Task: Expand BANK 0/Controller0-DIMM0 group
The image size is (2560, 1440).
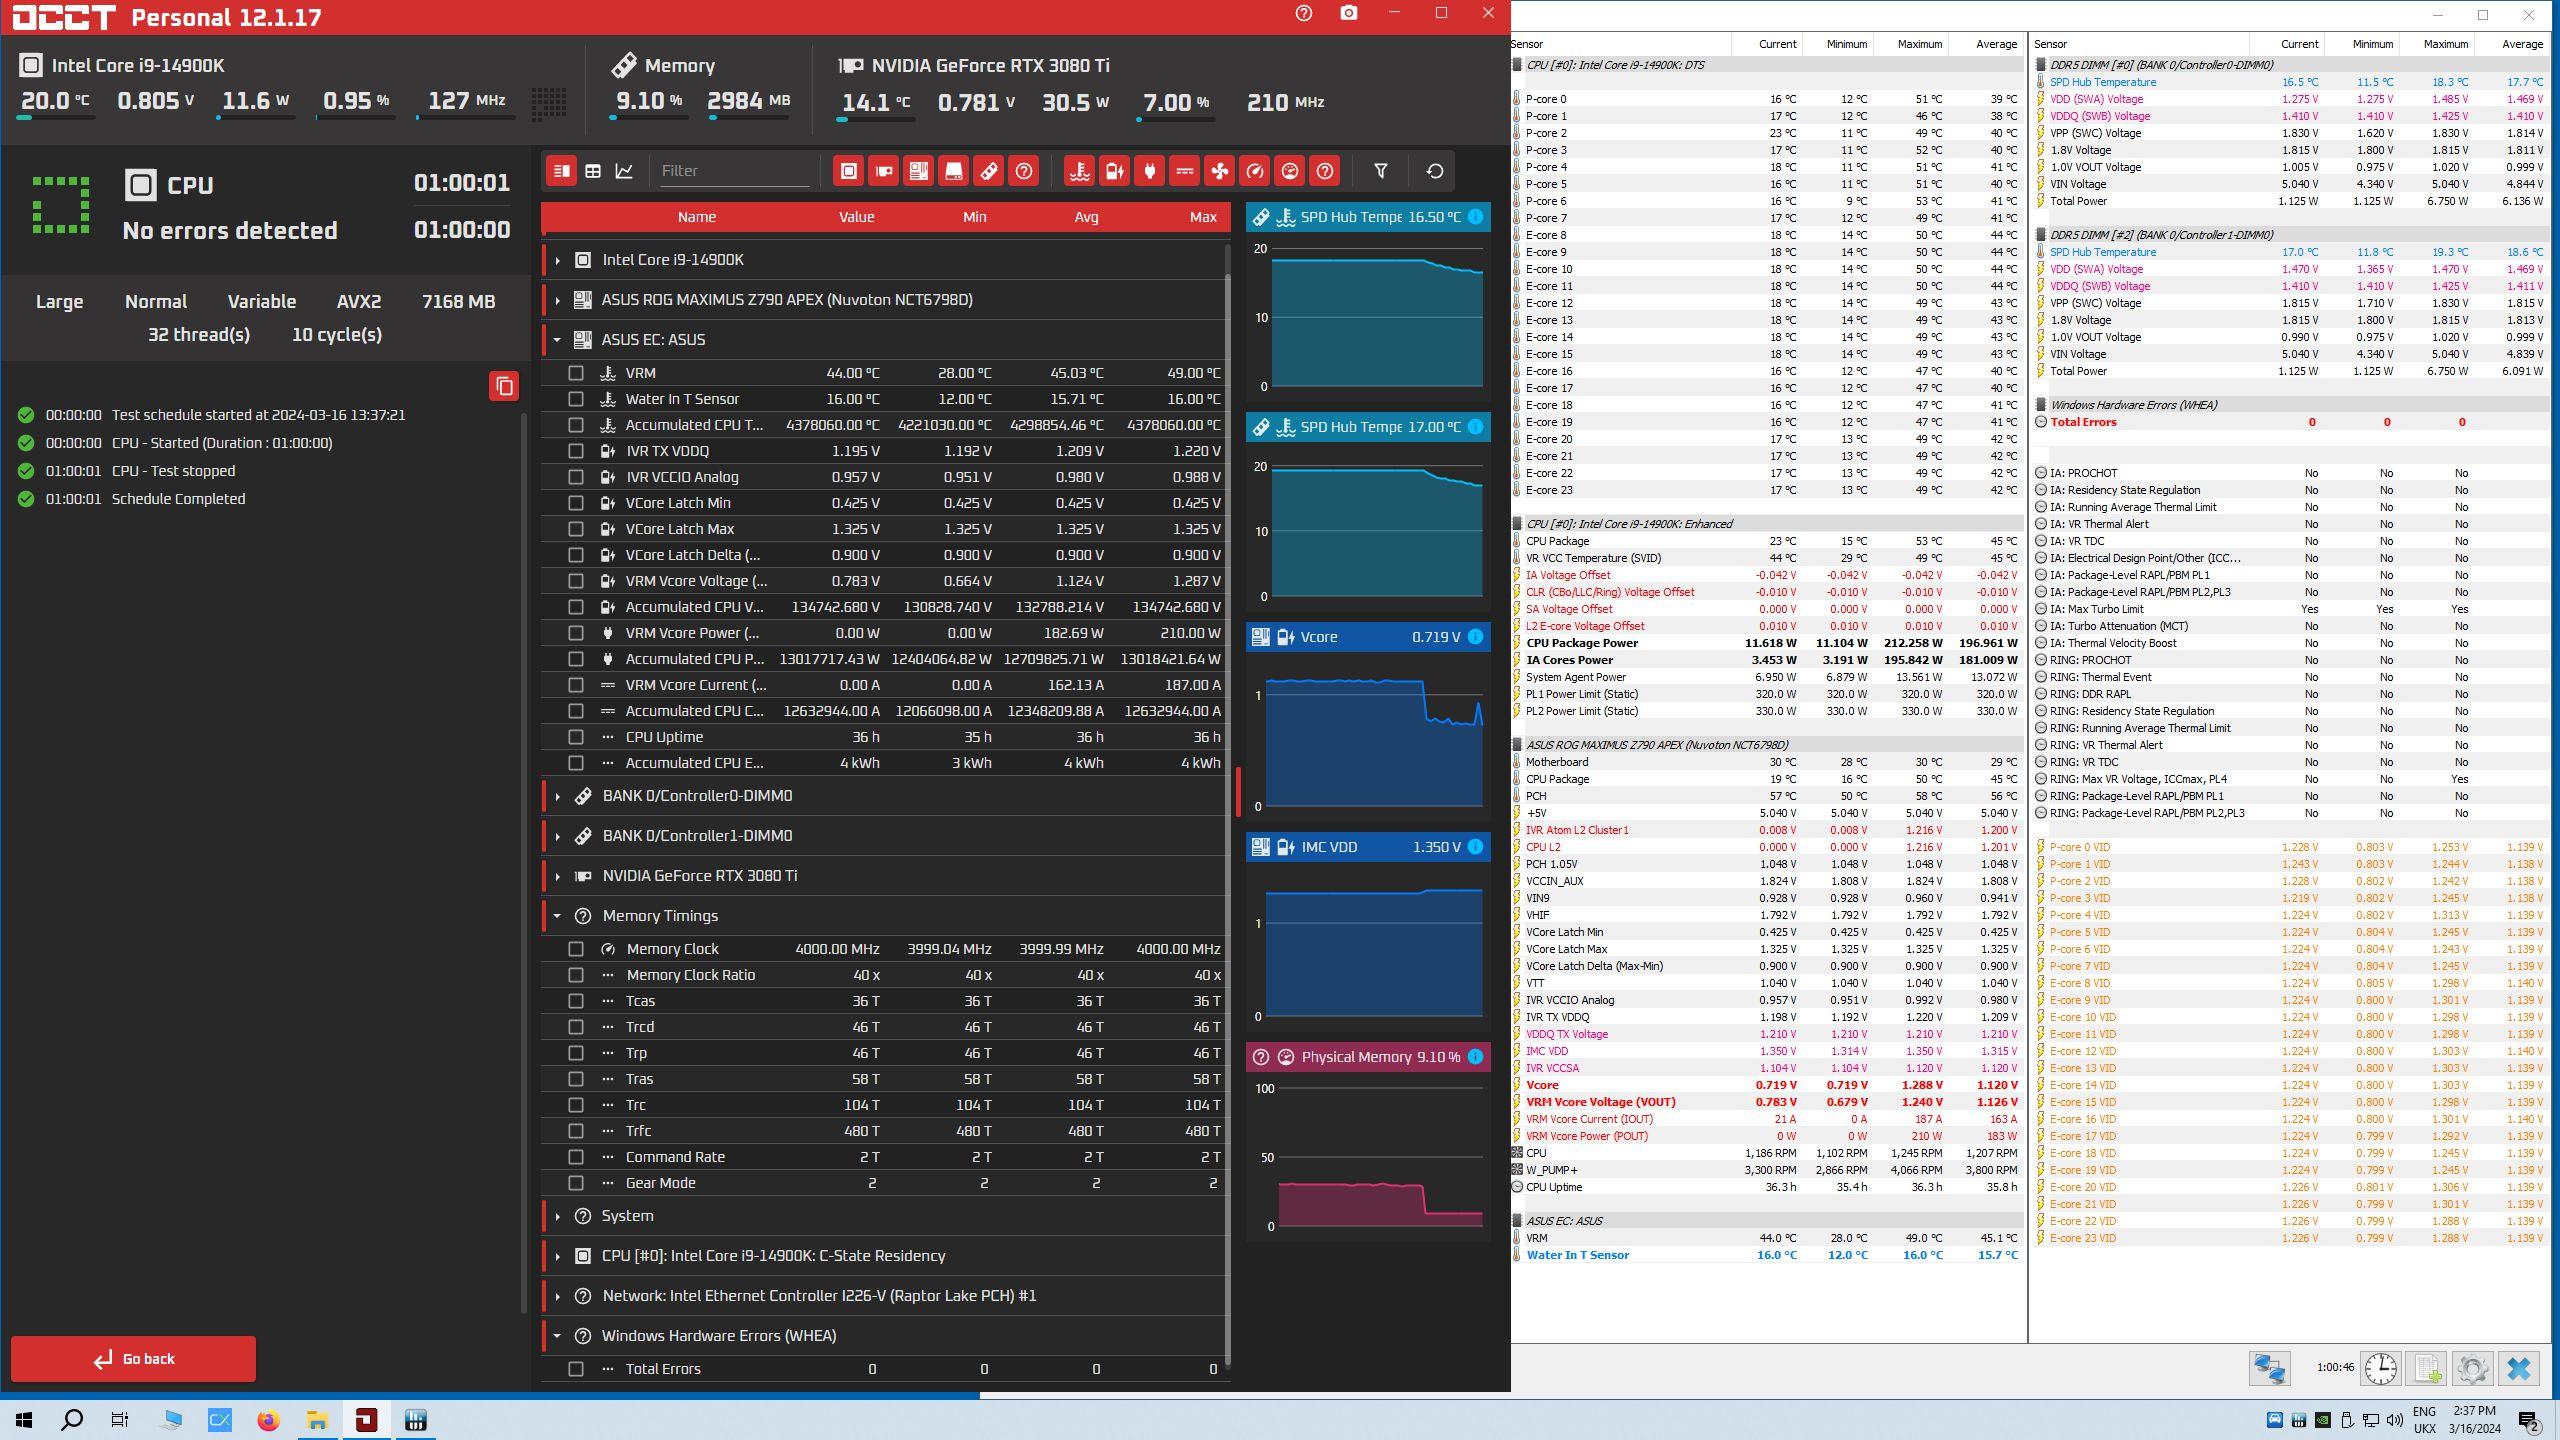Action: (x=557, y=796)
